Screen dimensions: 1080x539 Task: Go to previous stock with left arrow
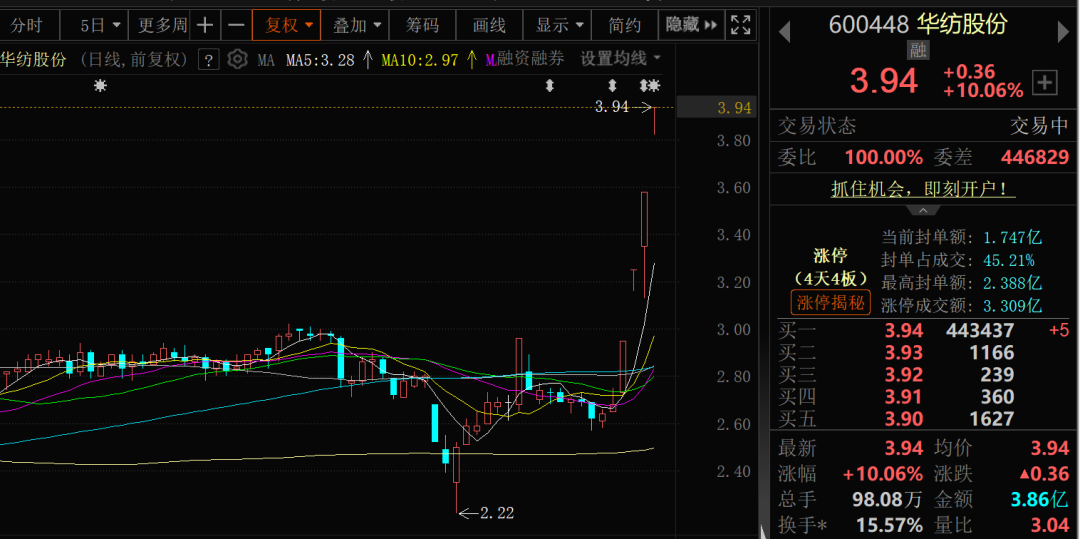point(785,31)
